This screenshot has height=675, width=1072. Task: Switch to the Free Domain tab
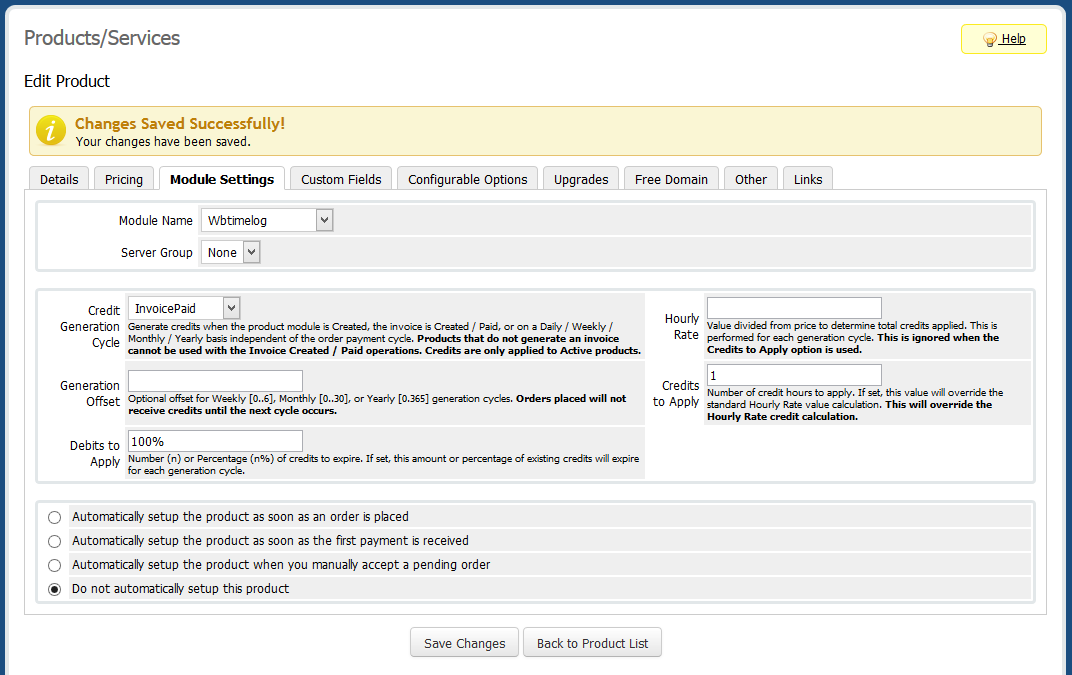coord(670,179)
